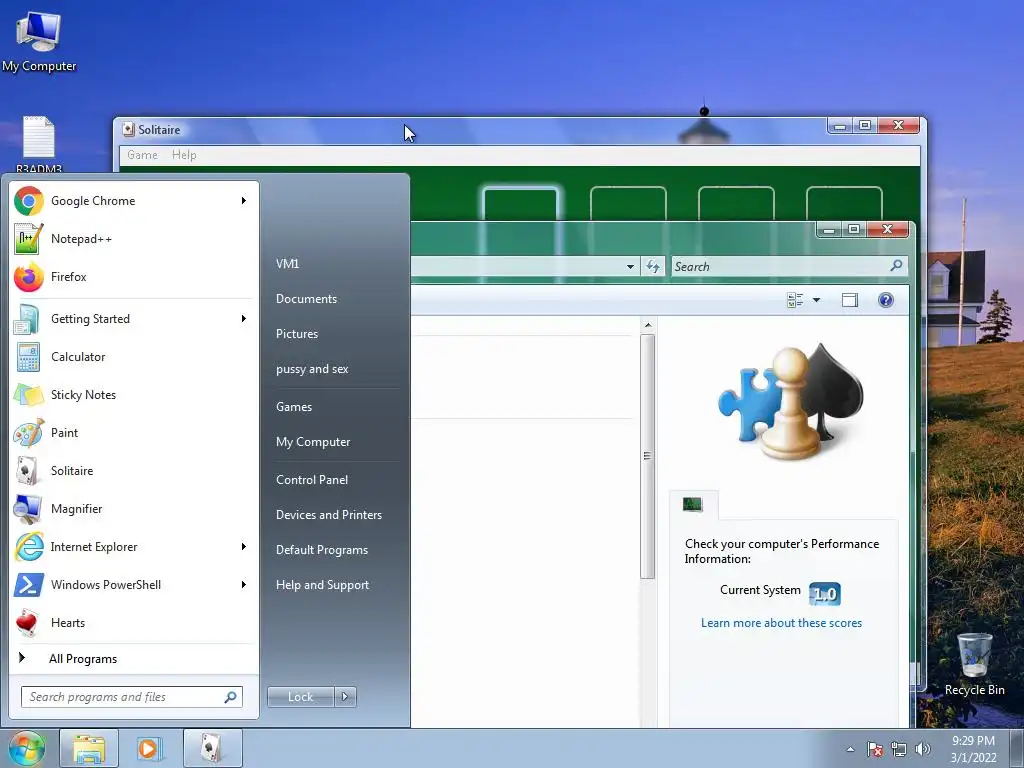This screenshot has width=1024, height=768.
Task: Click the scrollbar up arrow in Games Explorer
Action: tap(648, 325)
